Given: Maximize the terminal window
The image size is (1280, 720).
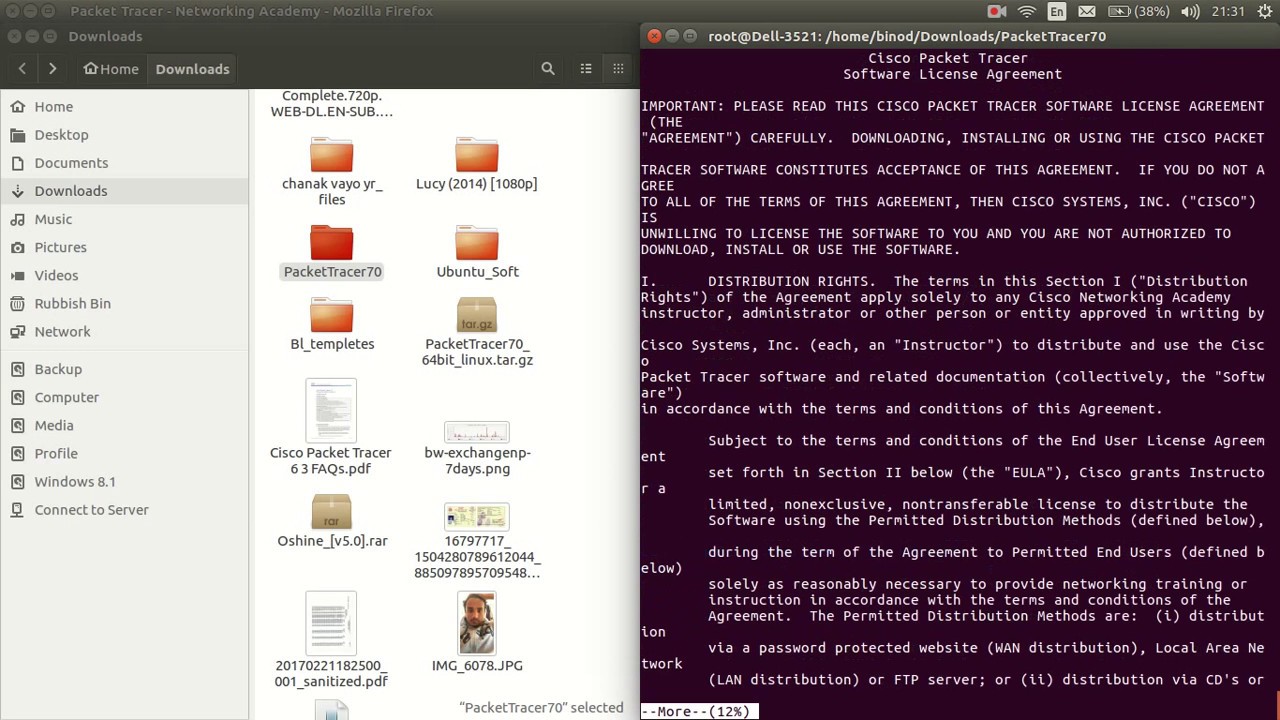Looking at the screenshot, I should 690,36.
